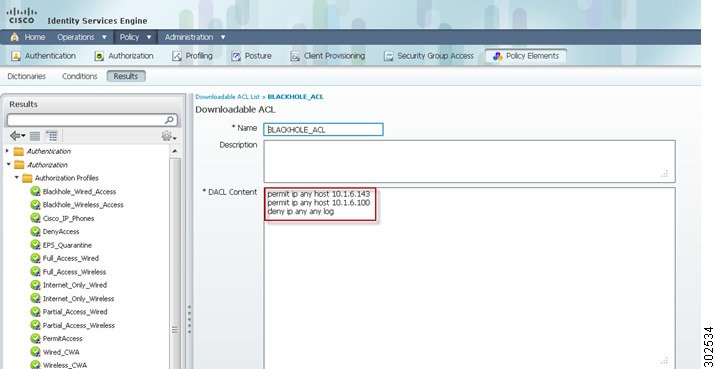Click the Profiling tab icon

point(177,56)
